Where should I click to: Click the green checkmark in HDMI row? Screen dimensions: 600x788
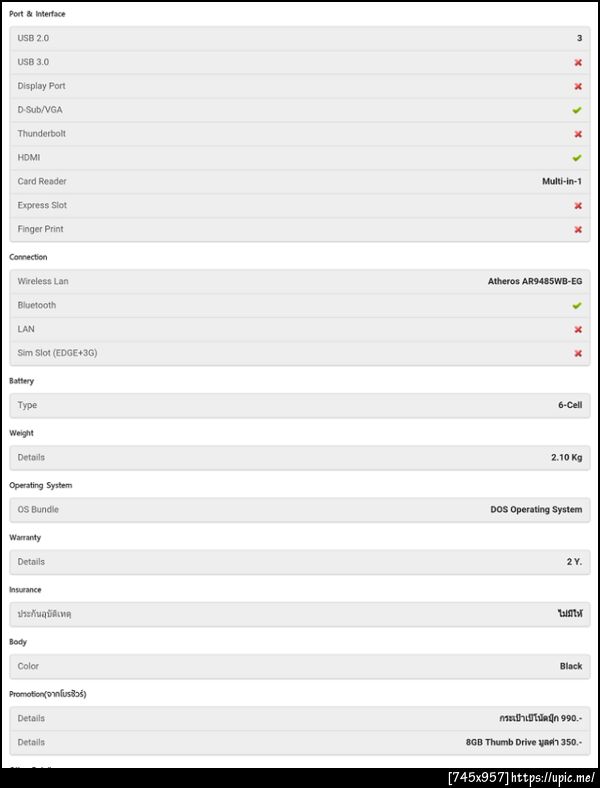point(577,158)
